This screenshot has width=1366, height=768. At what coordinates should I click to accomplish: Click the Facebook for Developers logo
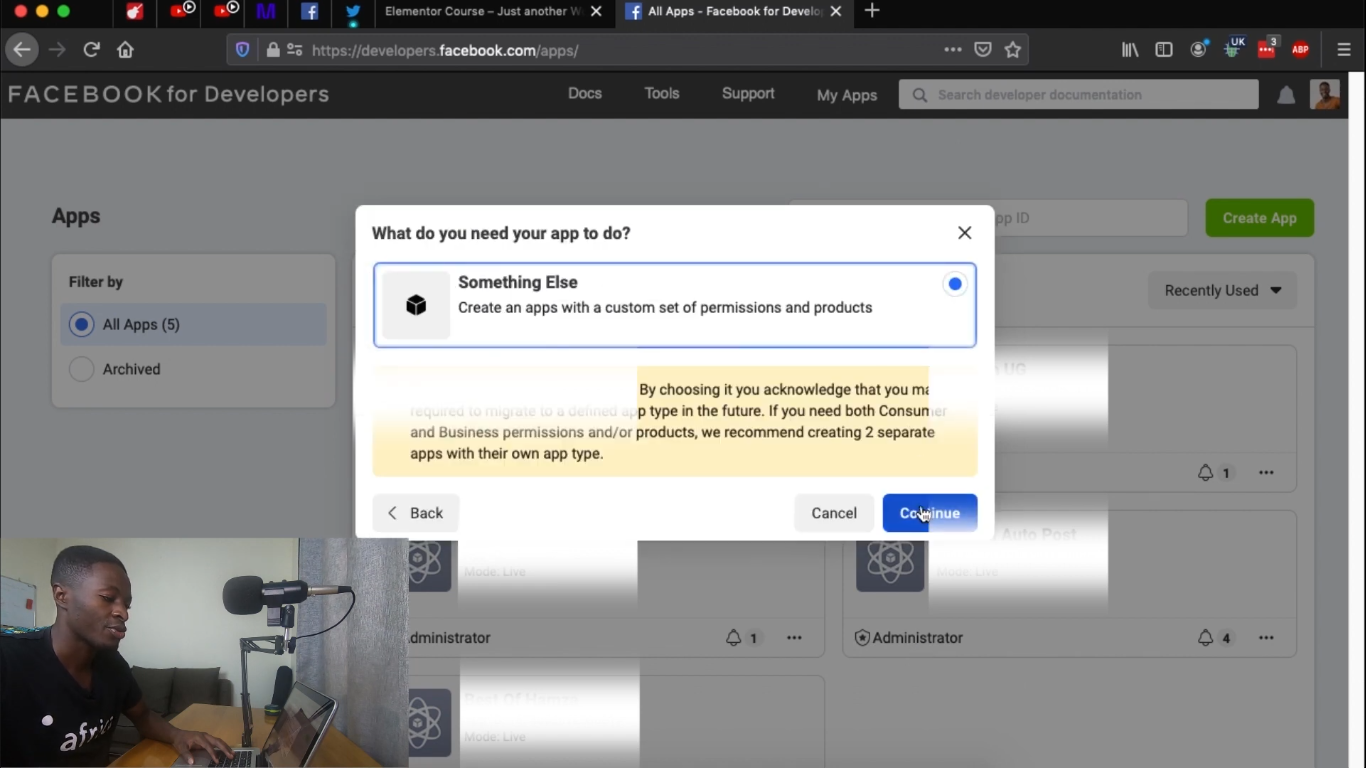pos(168,94)
